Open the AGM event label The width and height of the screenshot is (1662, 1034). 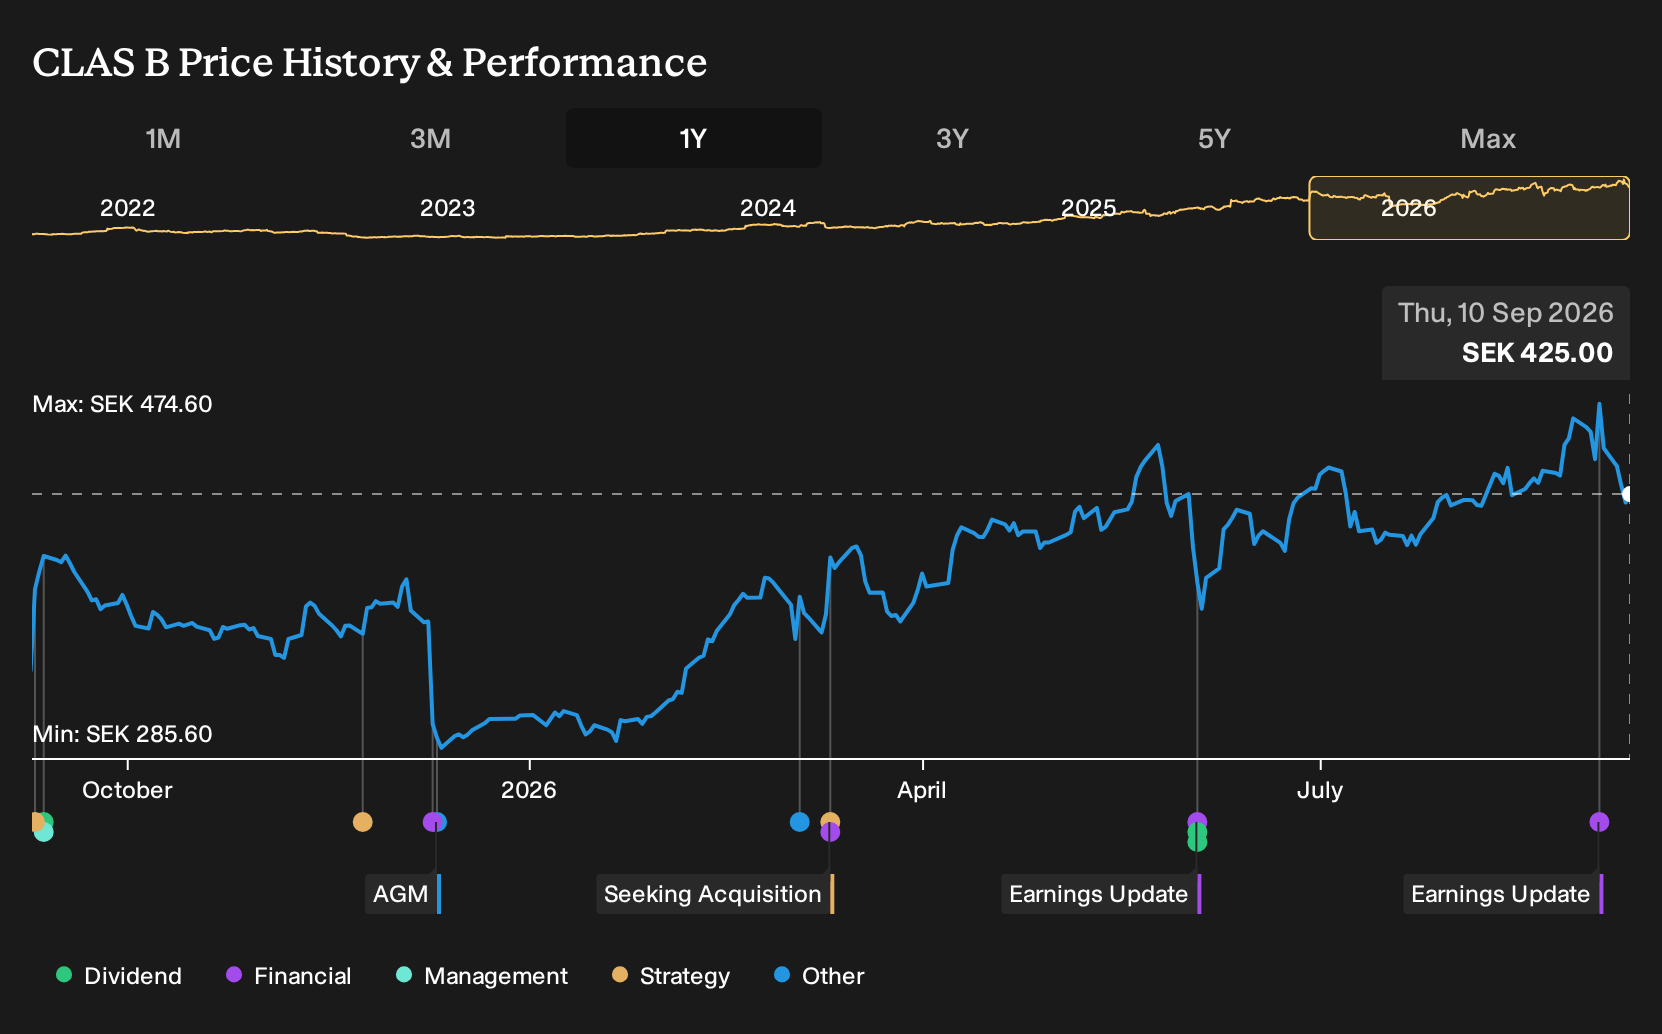pyautogui.click(x=403, y=894)
